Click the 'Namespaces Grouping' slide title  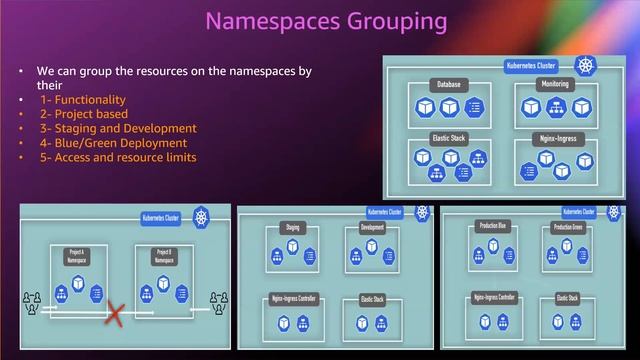coord(326,21)
